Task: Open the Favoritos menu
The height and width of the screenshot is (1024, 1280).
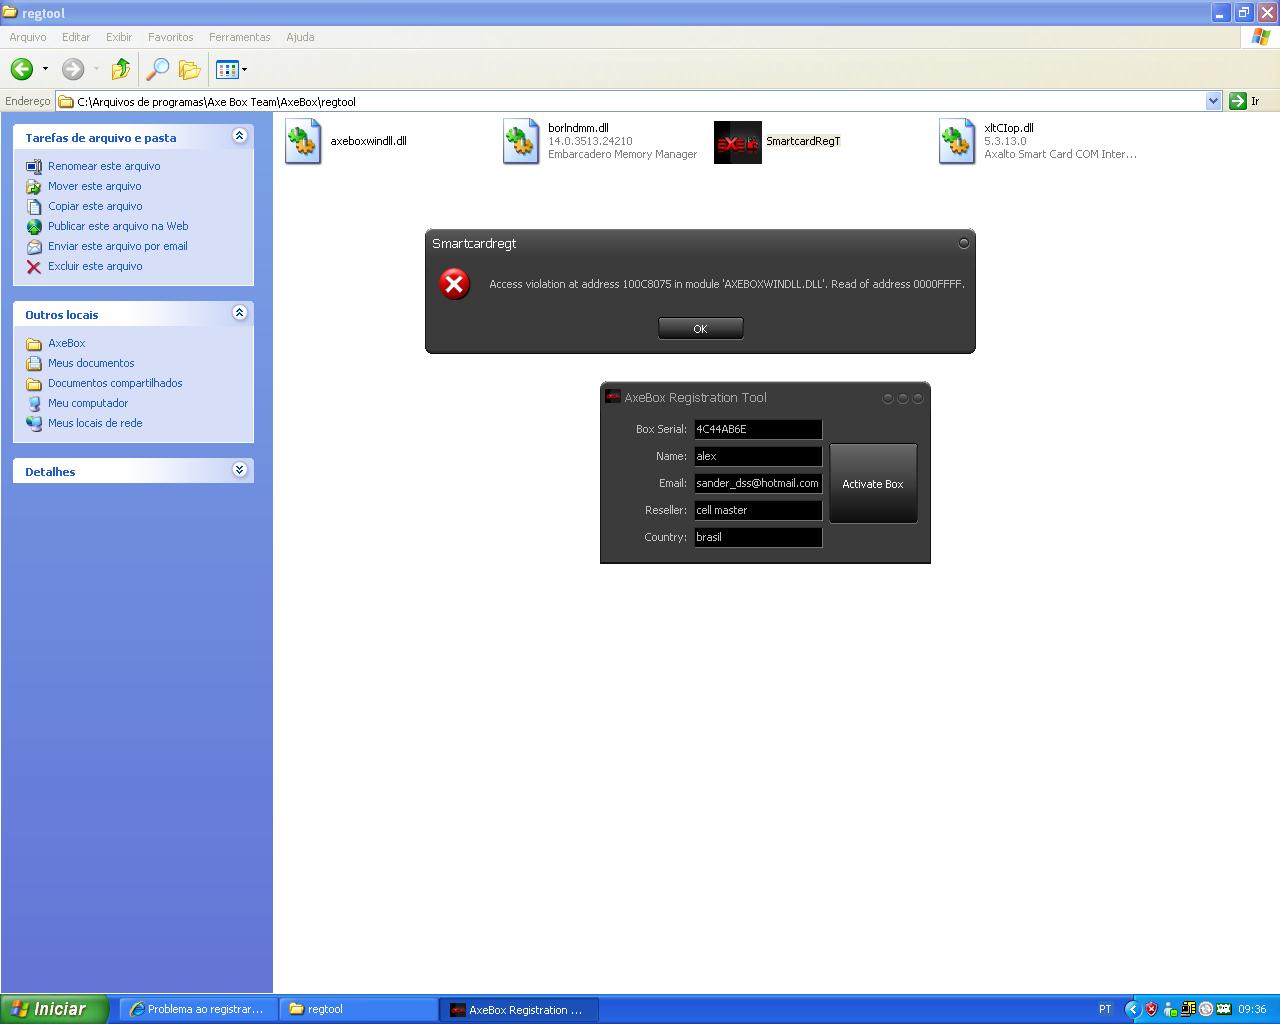Action: pyautogui.click(x=170, y=37)
